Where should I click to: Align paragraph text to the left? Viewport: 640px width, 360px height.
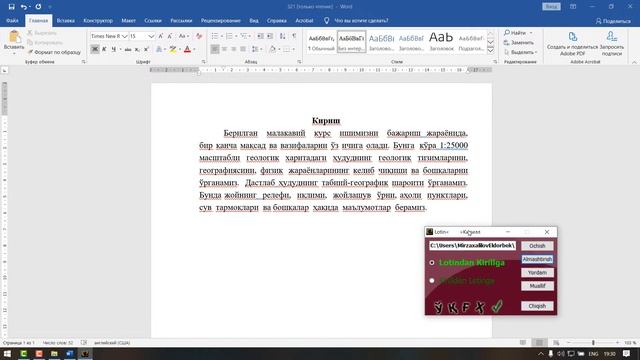click(x=215, y=49)
